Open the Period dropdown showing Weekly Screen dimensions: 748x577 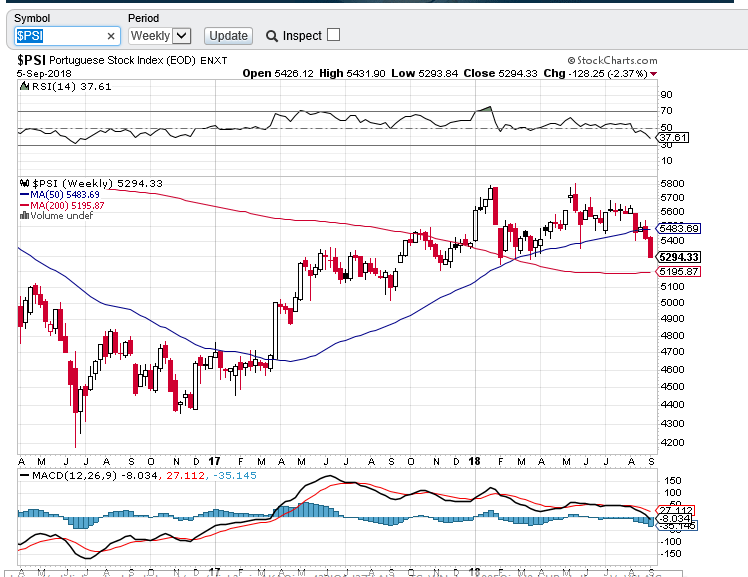(x=159, y=36)
